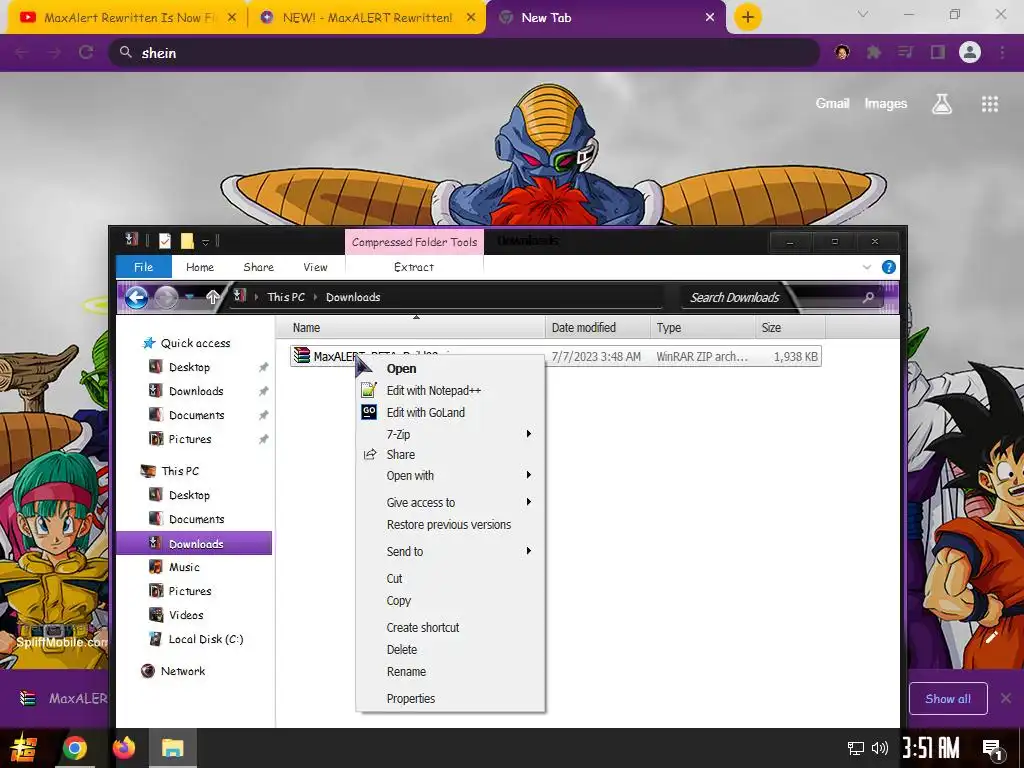
Task: Select the MaxALERT zip file icon
Action: click(301, 355)
